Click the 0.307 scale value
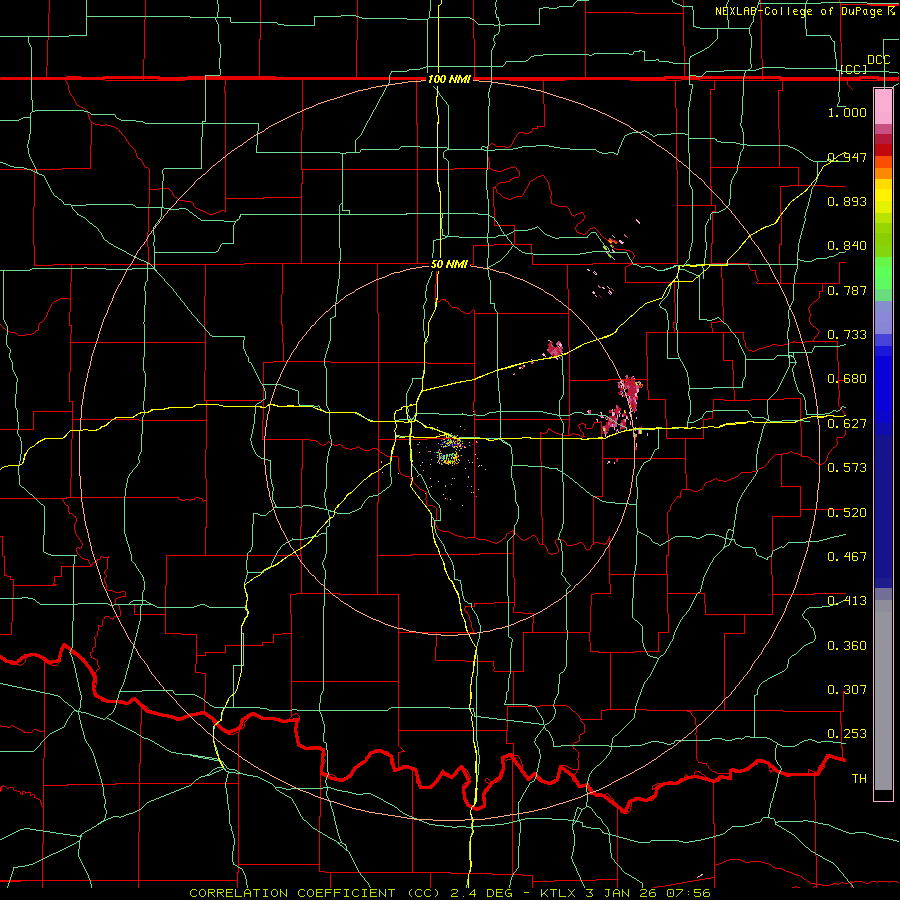This screenshot has height=900, width=900. (x=847, y=690)
